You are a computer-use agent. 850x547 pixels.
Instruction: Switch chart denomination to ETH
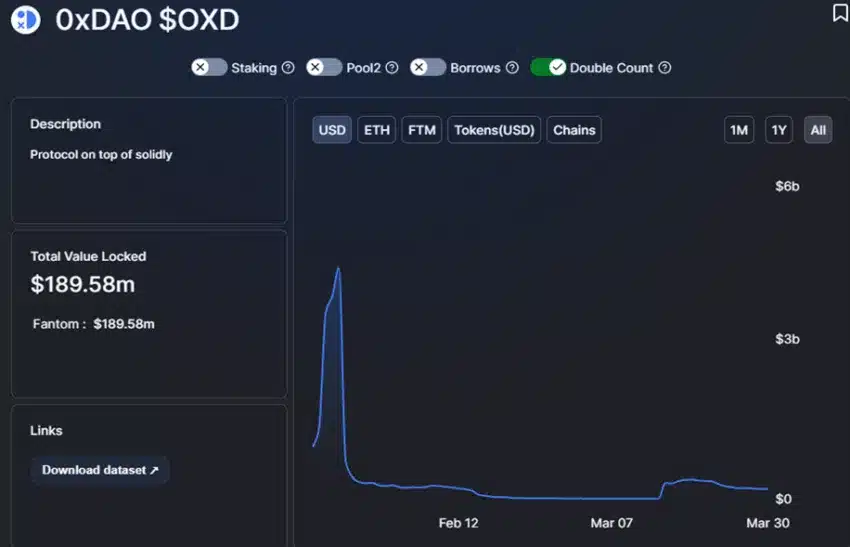tap(377, 130)
